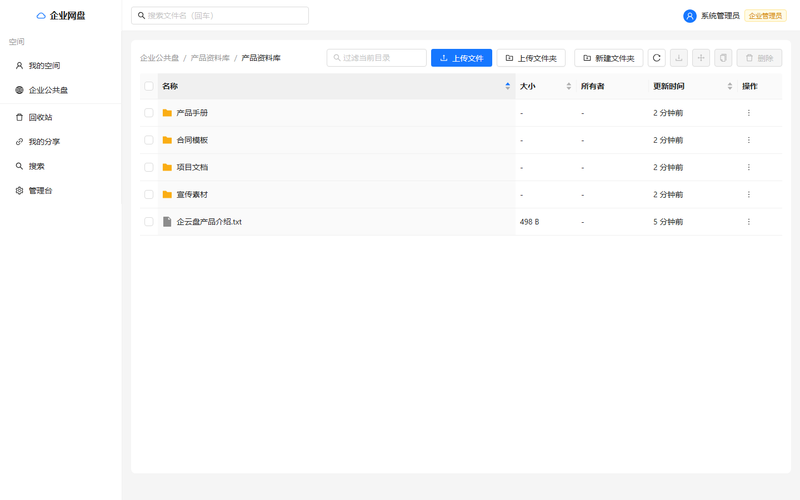Open 企业公共盘 in the sidebar

tap(60, 90)
